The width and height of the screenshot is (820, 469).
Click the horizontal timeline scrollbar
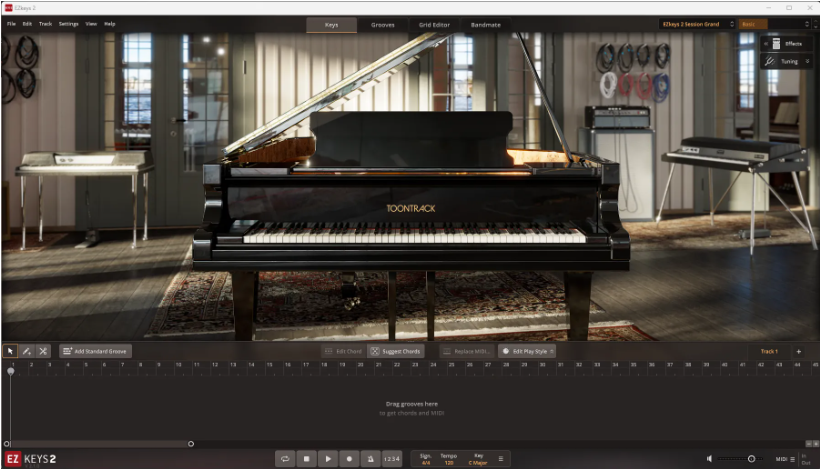coord(99,444)
